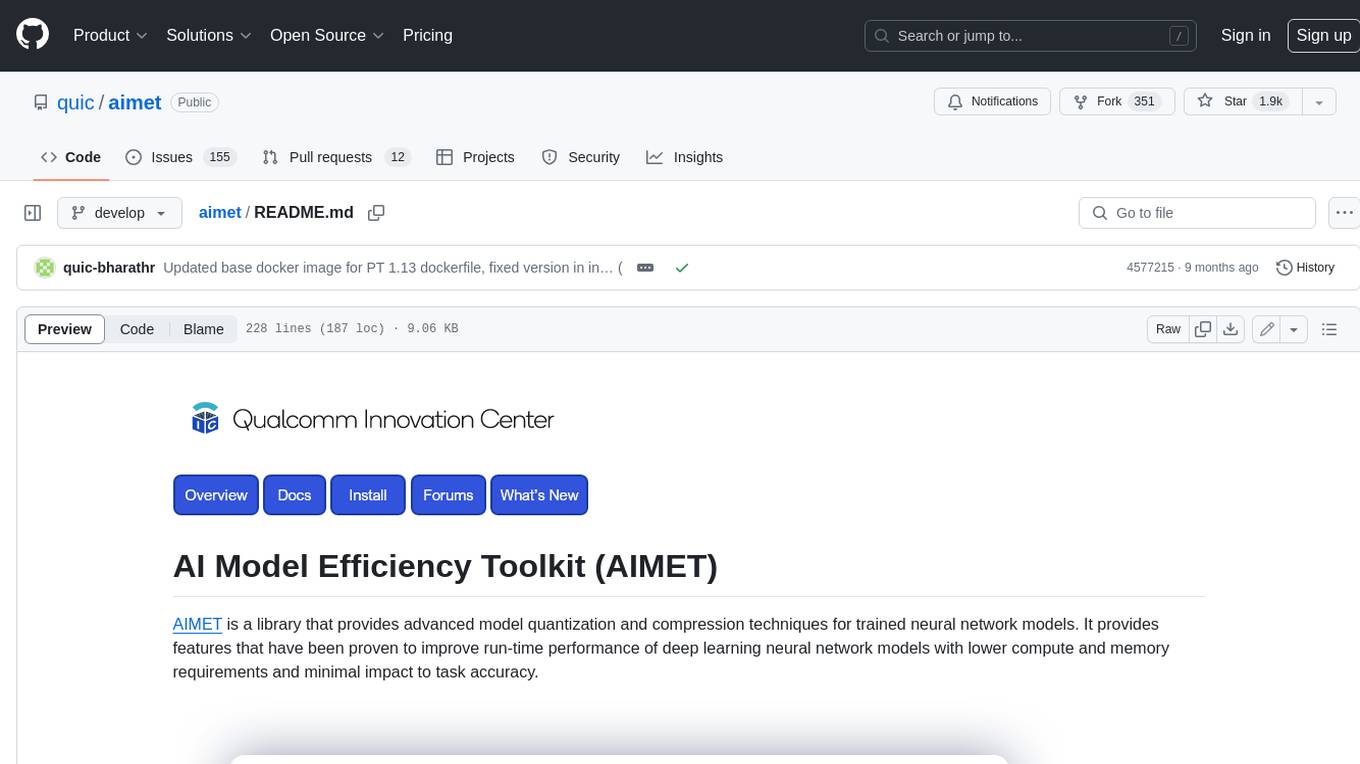The width and height of the screenshot is (1360, 764).
Task: Switch to the Code tab
Action: click(x=70, y=157)
